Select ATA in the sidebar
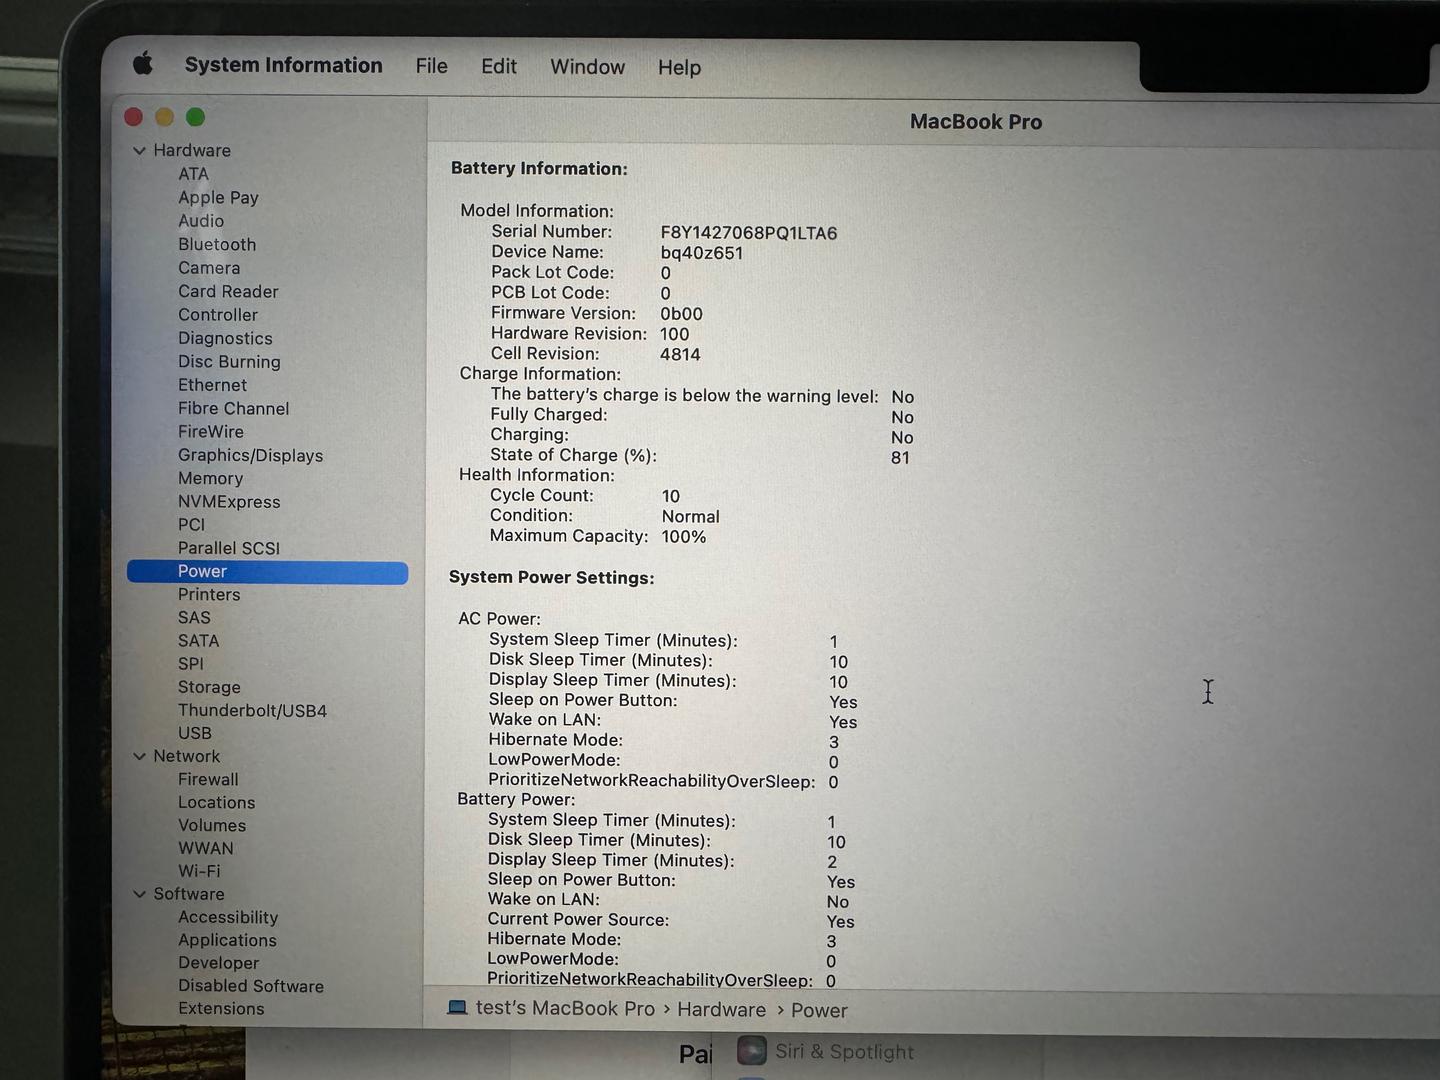 click(193, 174)
